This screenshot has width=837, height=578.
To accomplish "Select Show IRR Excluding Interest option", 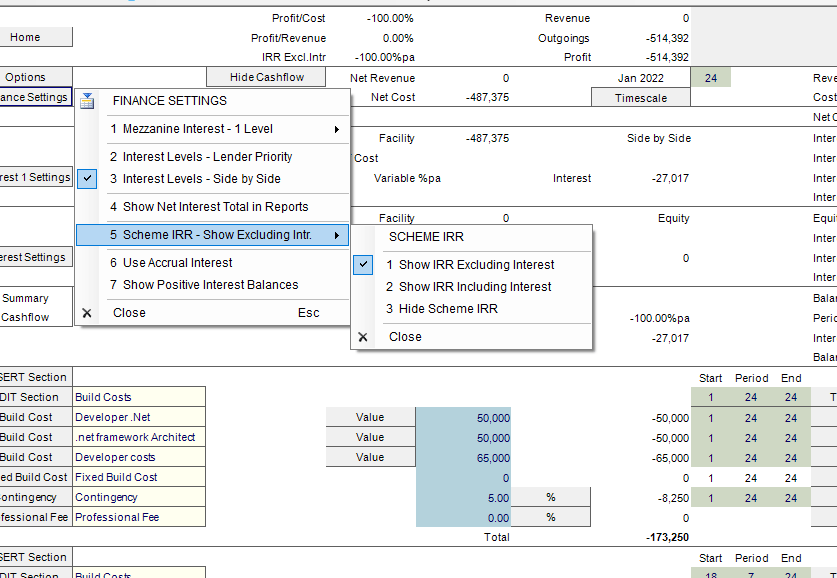I will tap(471, 265).
